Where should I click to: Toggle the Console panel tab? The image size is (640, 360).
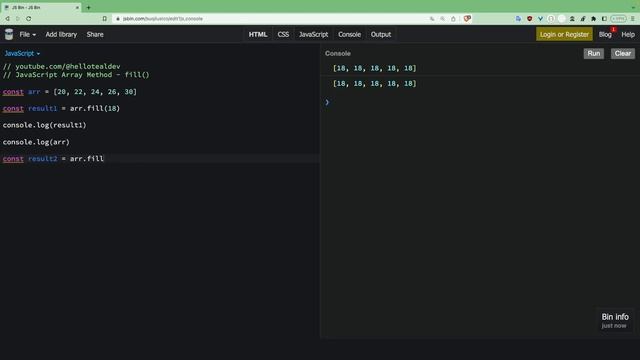[349, 35]
